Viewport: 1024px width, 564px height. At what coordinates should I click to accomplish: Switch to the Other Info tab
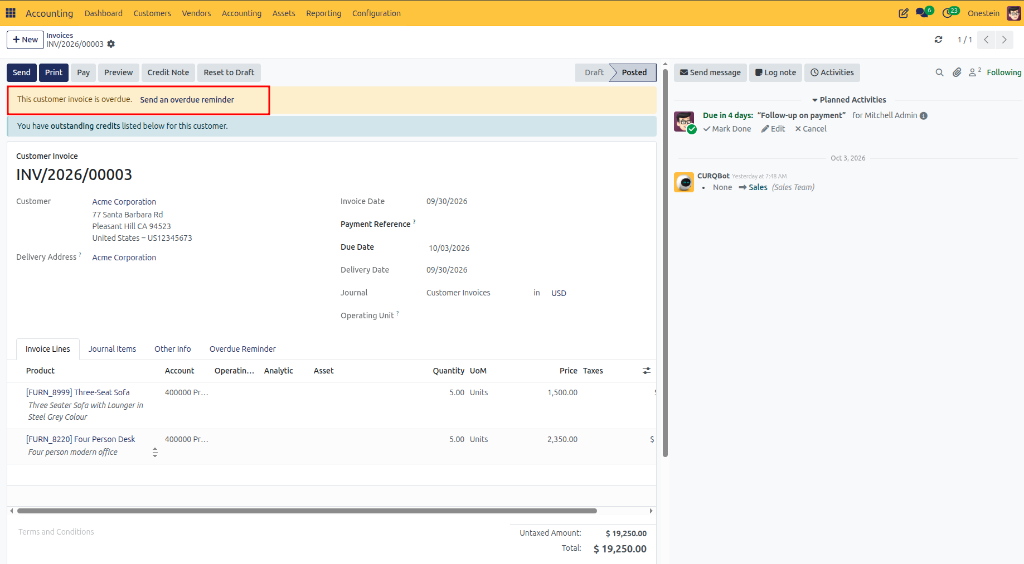pos(172,349)
